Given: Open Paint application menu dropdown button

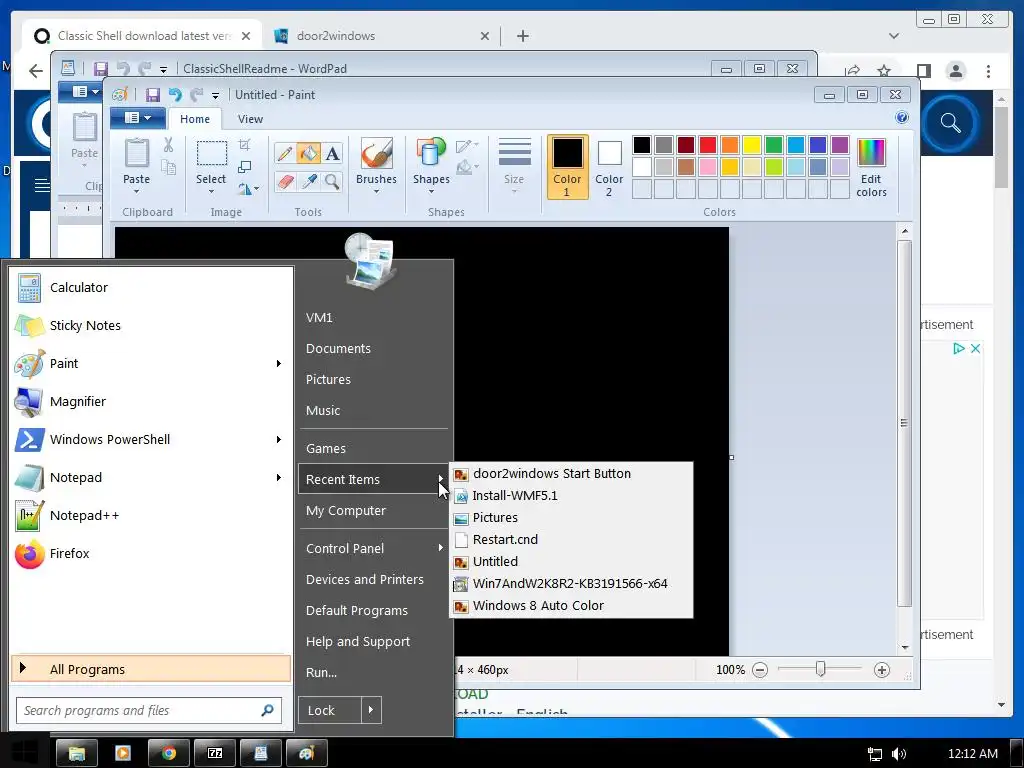Looking at the screenshot, I should tap(137, 118).
